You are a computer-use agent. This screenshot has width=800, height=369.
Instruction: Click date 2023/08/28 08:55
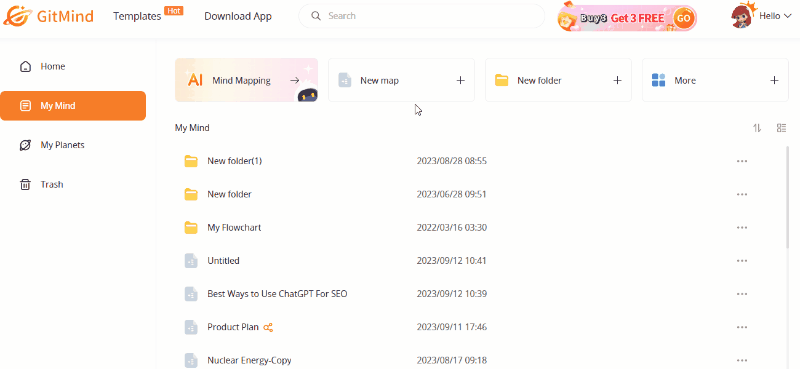tap(452, 161)
